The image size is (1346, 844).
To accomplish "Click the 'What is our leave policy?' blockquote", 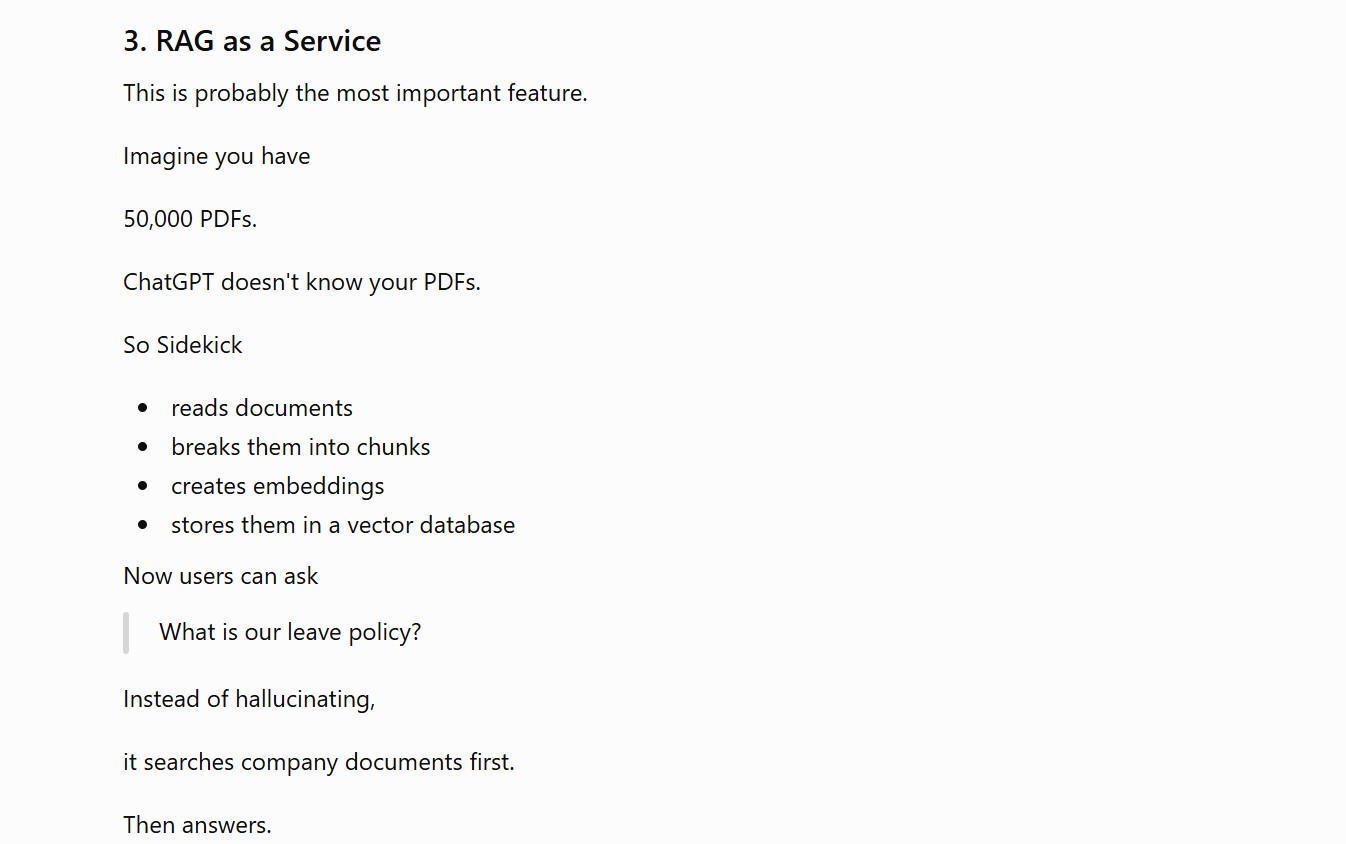I will pyautogui.click(x=290, y=632).
